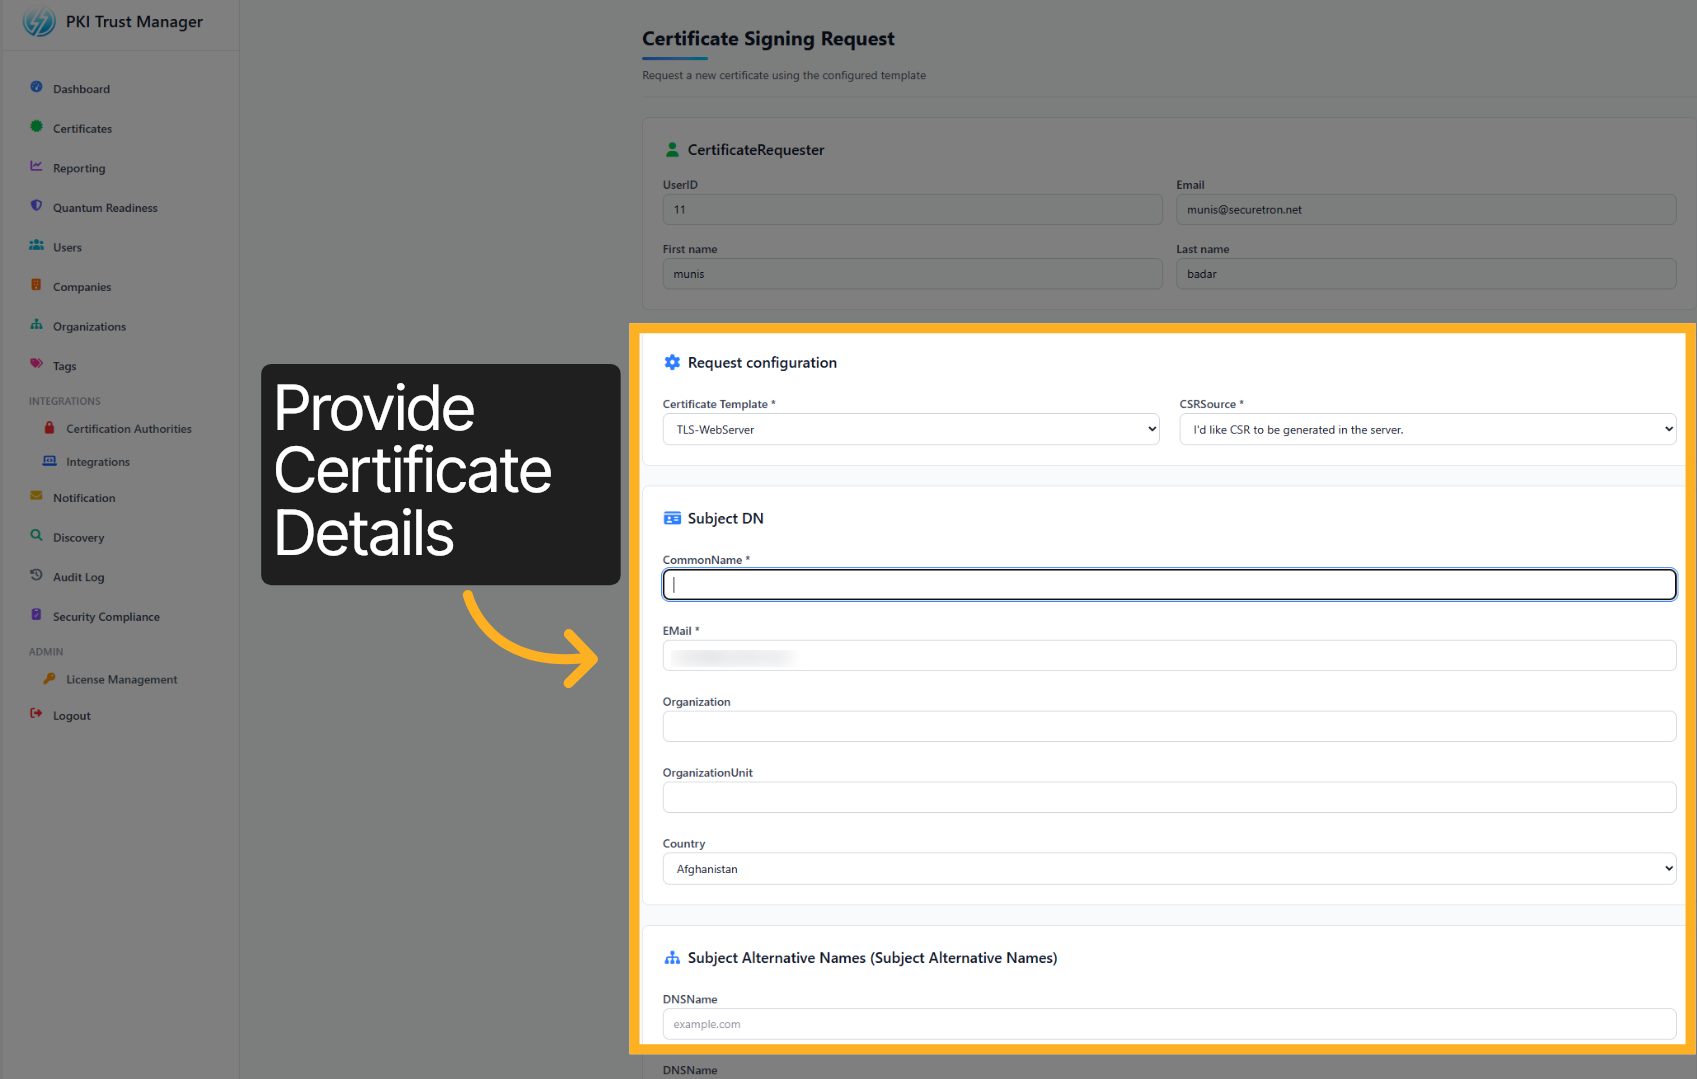
Task: Click the License Management key icon
Action: pyautogui.click(x=49, y=679)
